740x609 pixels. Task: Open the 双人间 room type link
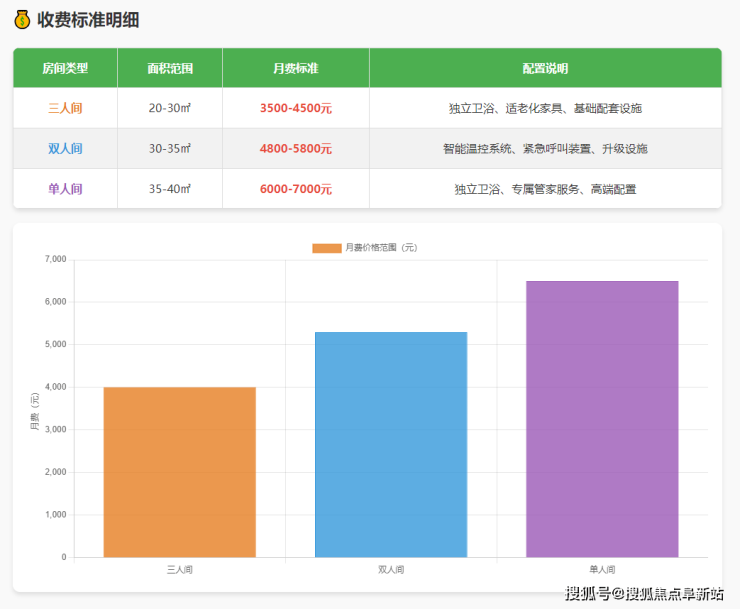coord(65,148)
